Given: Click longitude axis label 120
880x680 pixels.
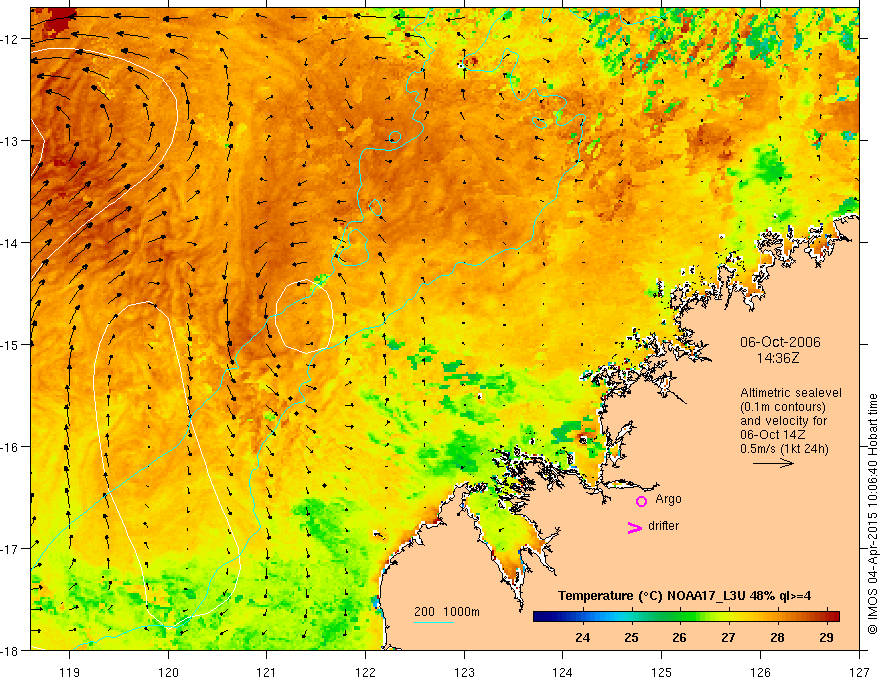Looking at the screenshot, I should 168,672.
